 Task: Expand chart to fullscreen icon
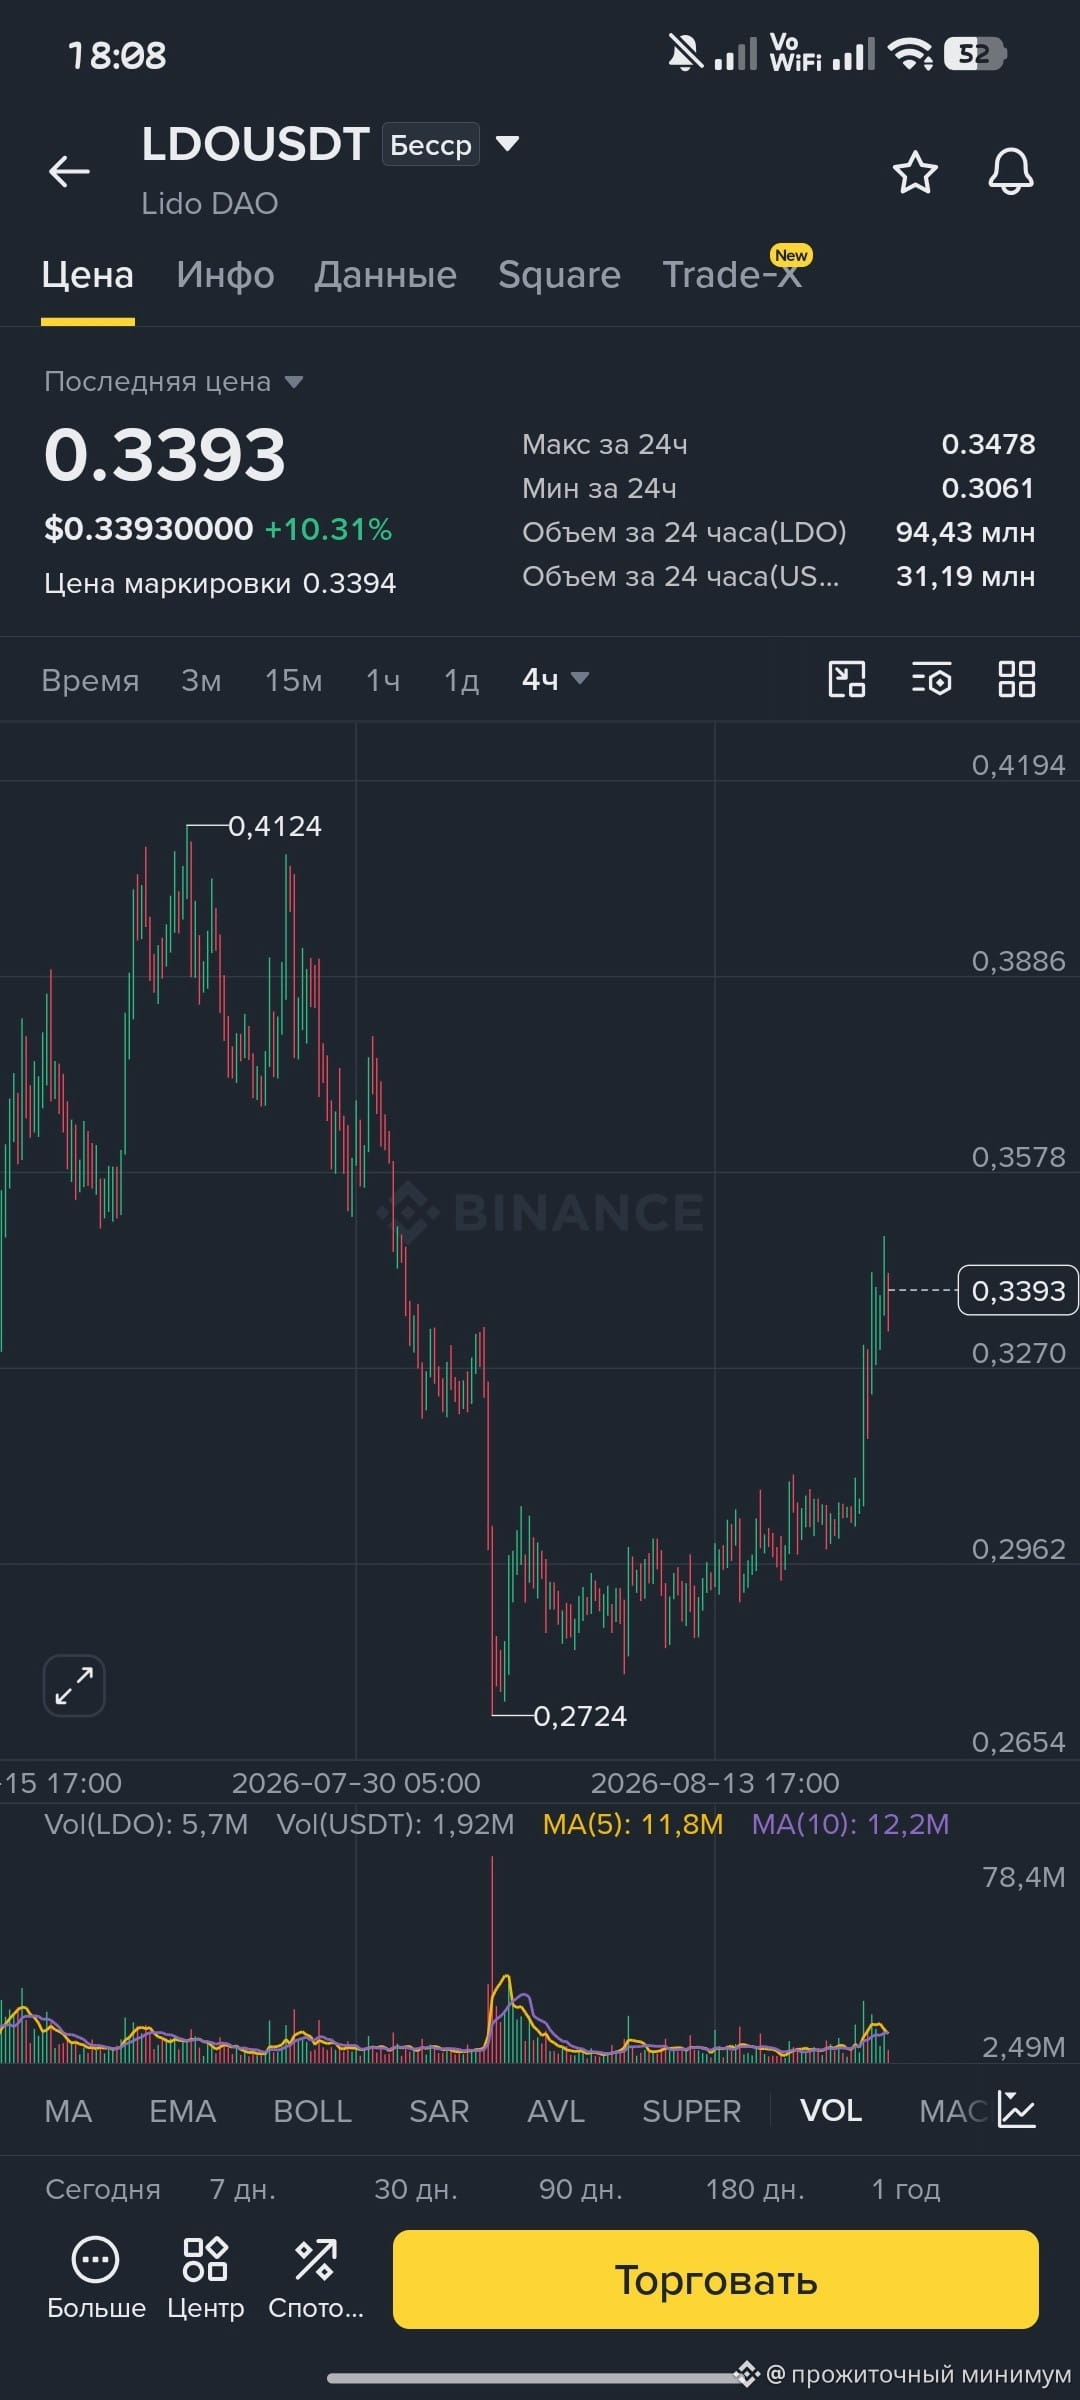tap(74, 1685)
